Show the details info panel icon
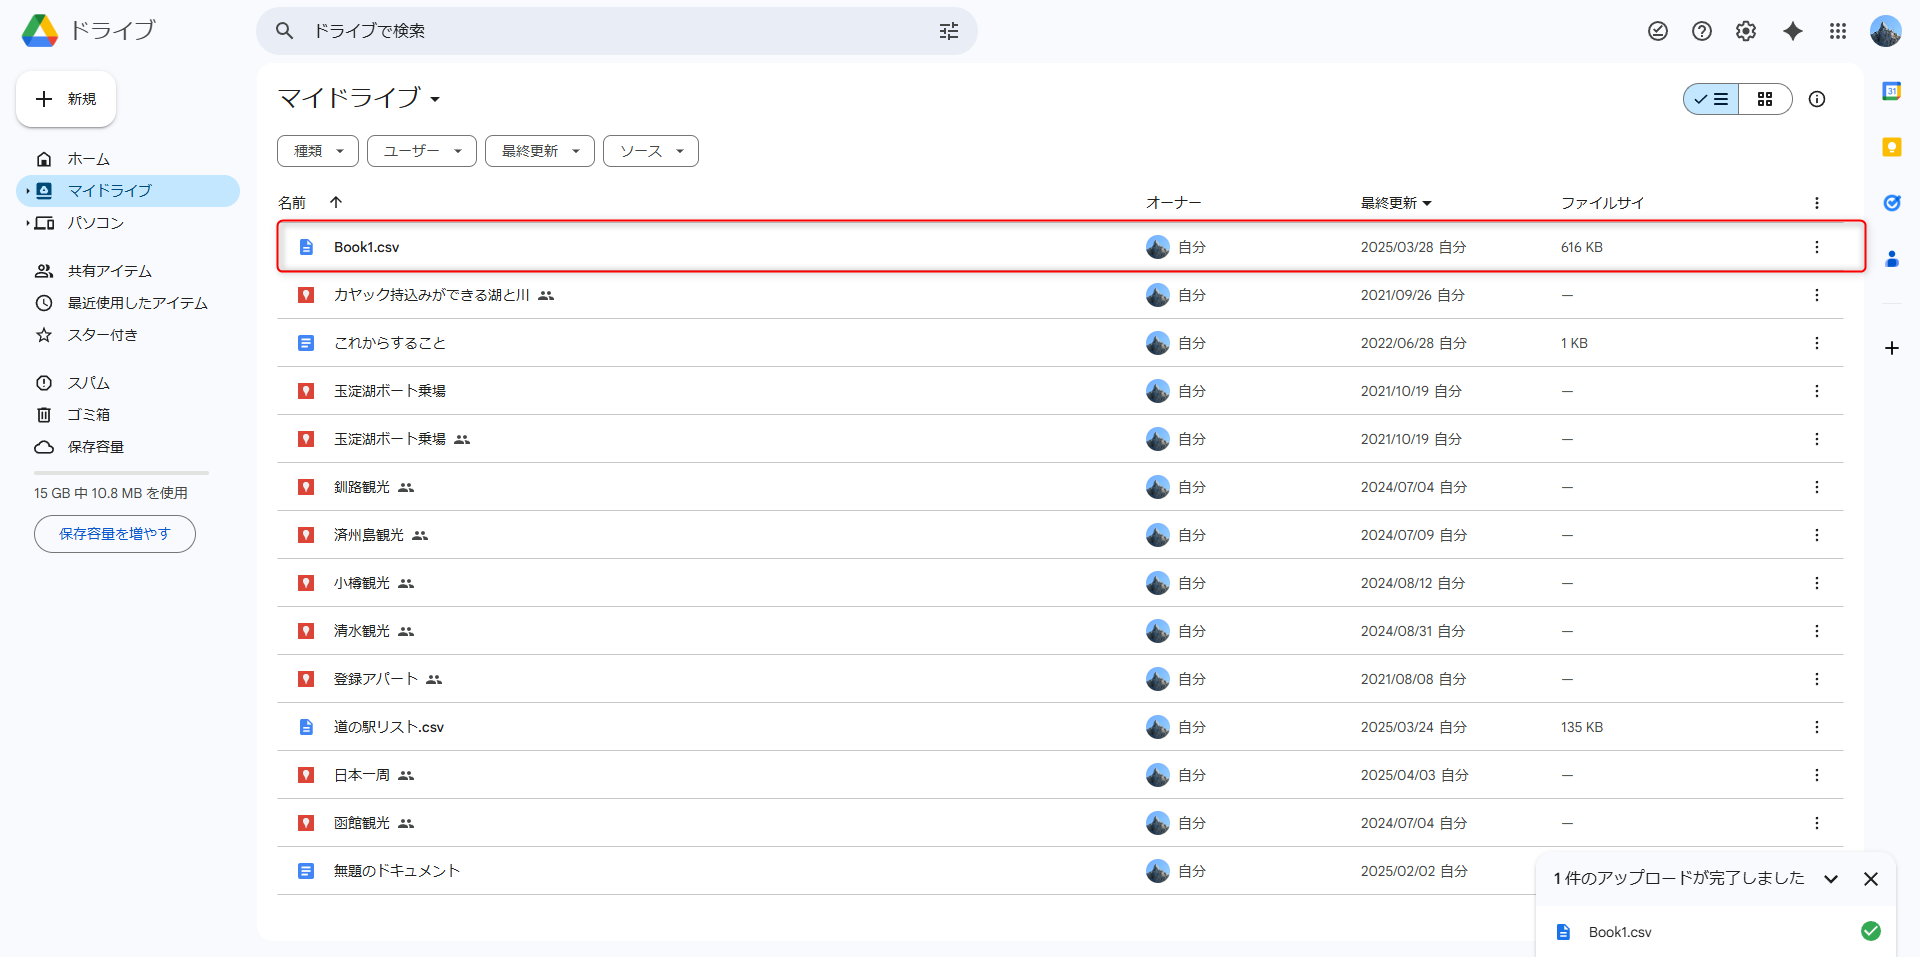The image size is (1920, 957). coord(1816,99)
